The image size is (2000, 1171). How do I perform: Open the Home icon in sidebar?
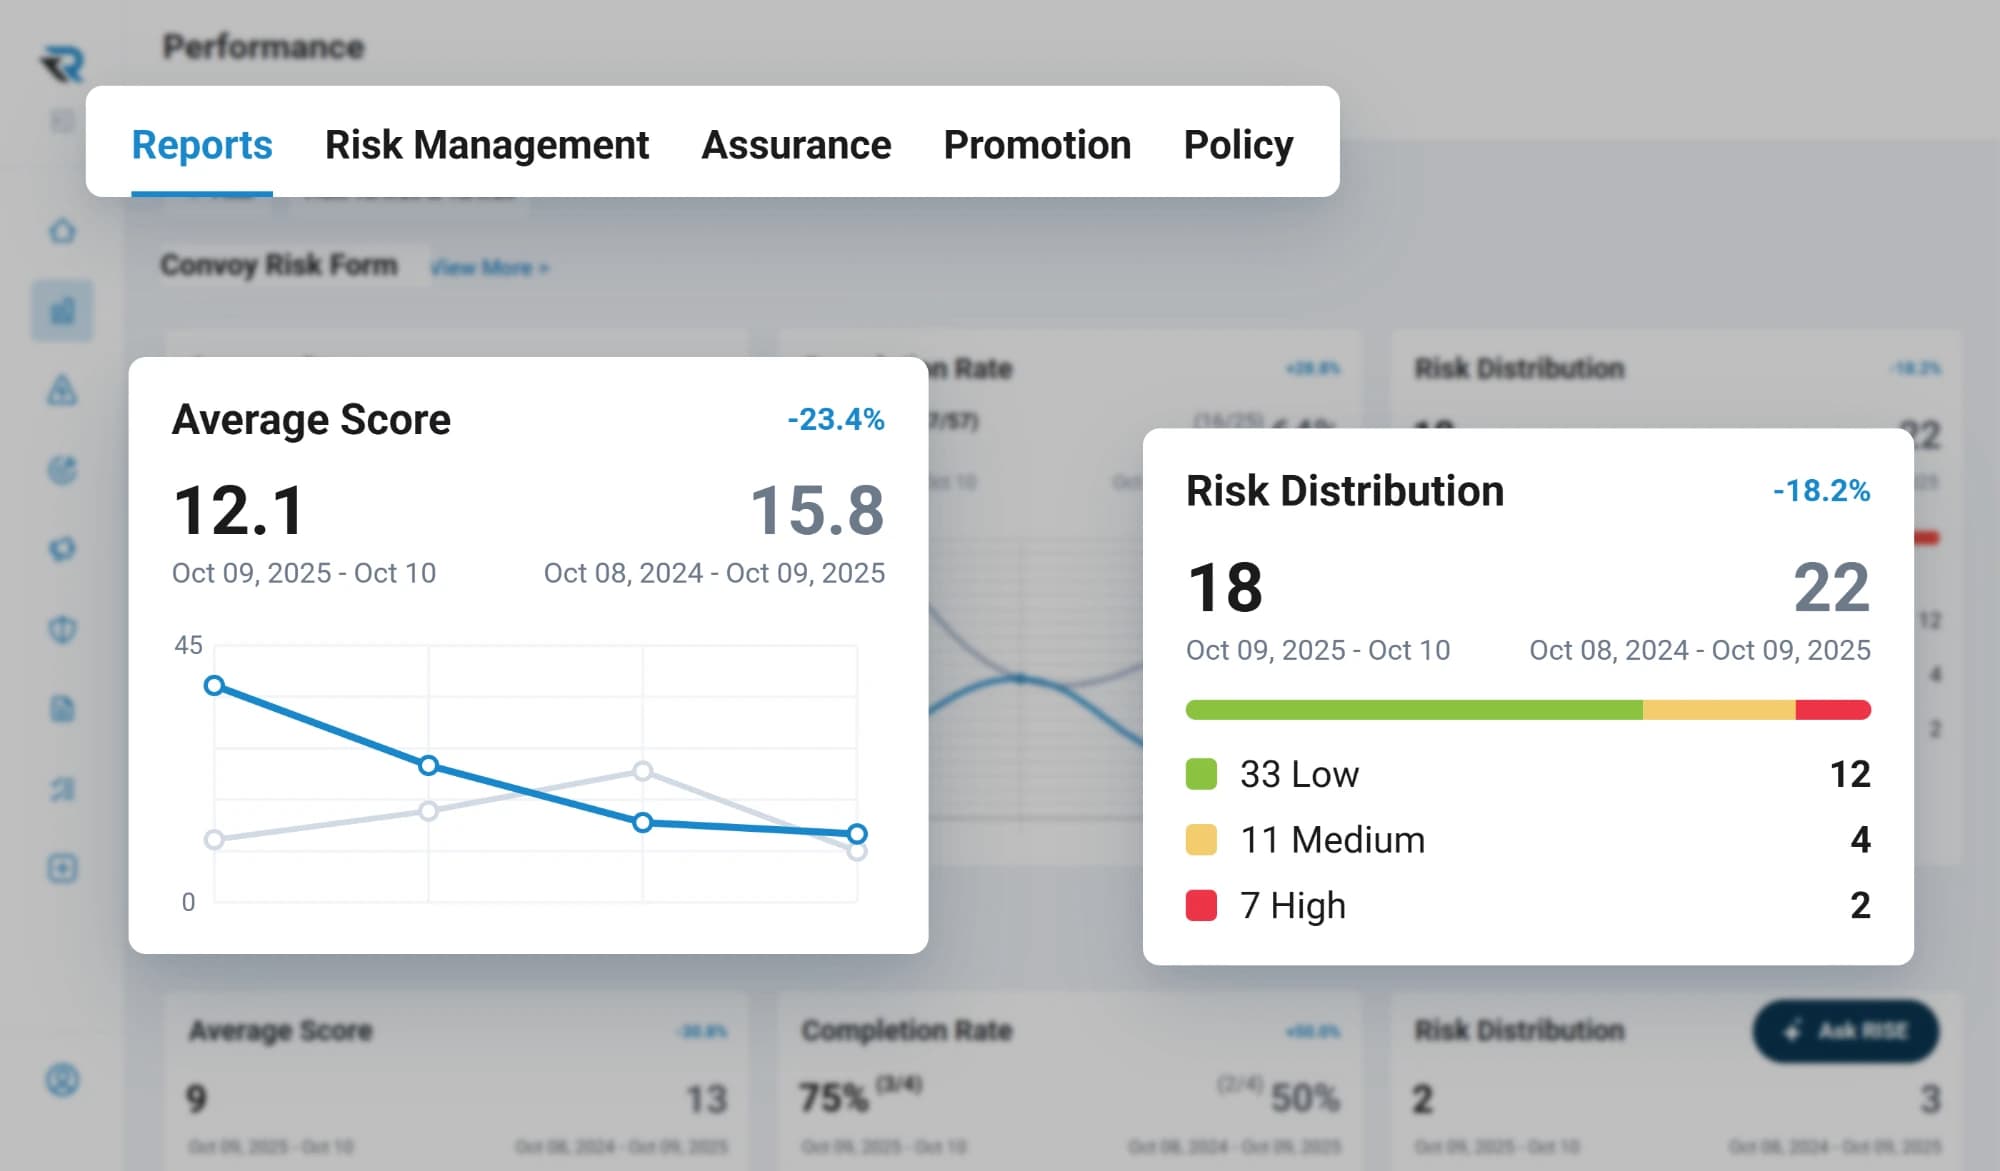pos(62,231)
